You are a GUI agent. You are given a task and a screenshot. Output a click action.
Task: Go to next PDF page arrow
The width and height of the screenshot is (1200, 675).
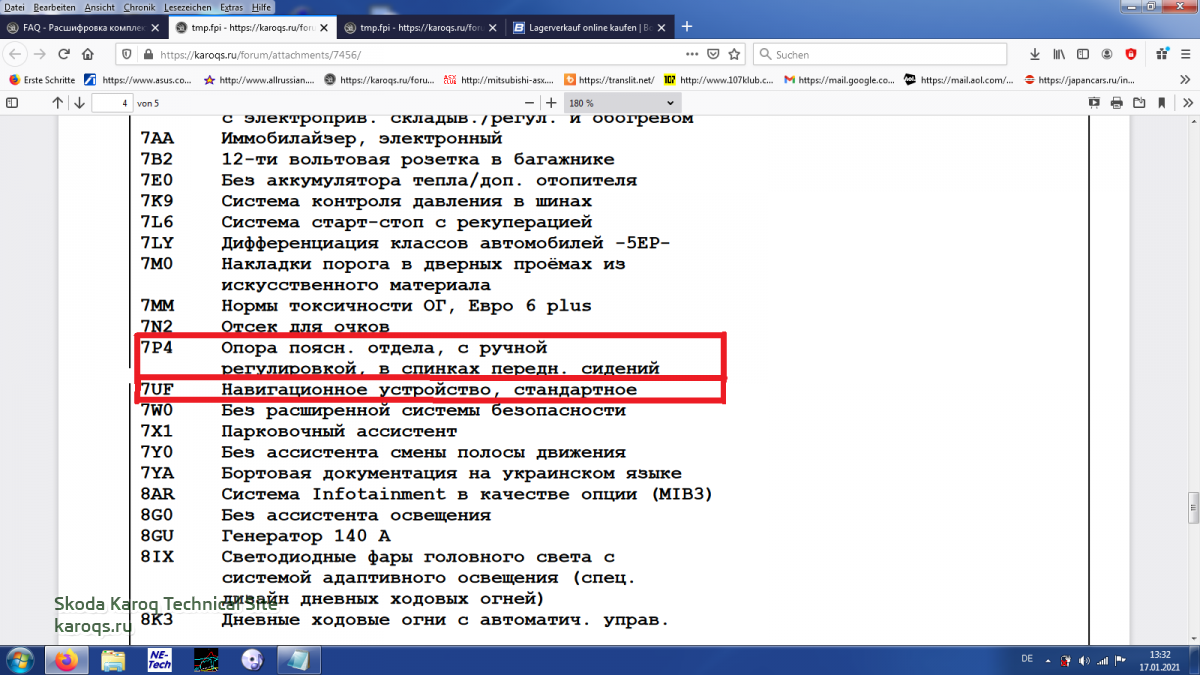coord(78,102)
